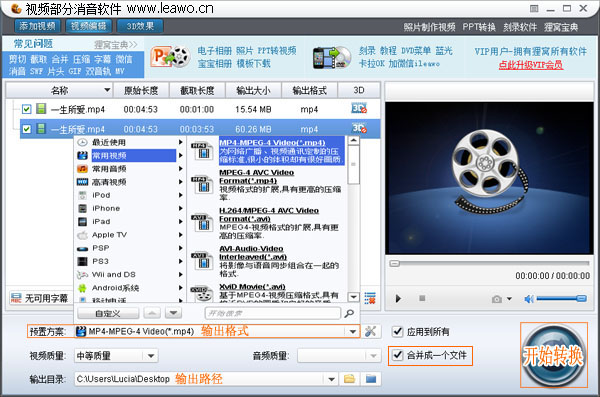Mute the preview speaker icon
Viewport: 600px width, 397px height.
tap(529, 299)
